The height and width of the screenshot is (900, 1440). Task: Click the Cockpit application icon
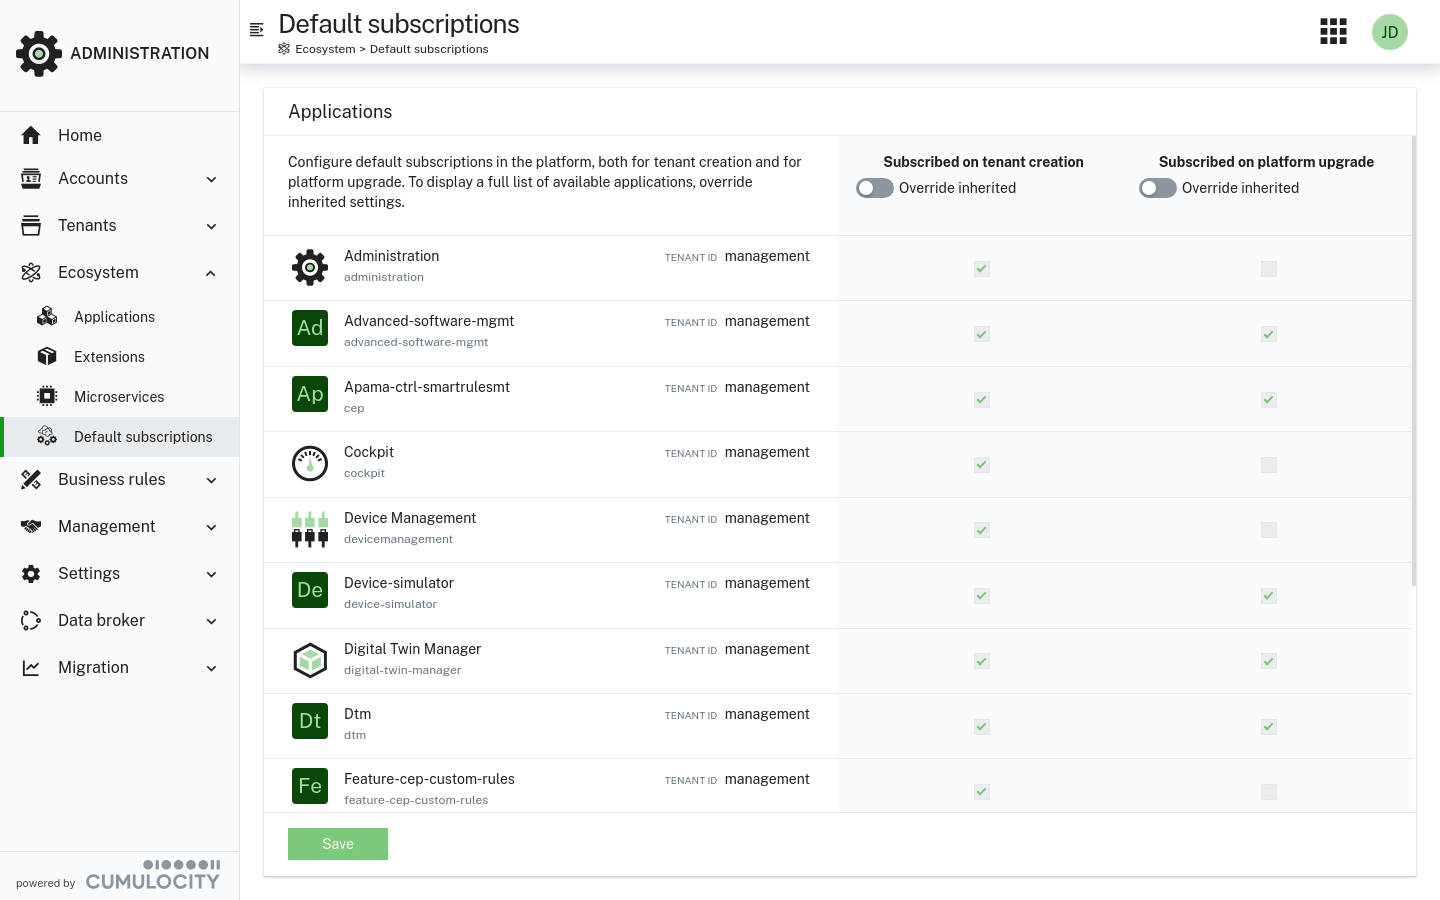pos(310,463)
